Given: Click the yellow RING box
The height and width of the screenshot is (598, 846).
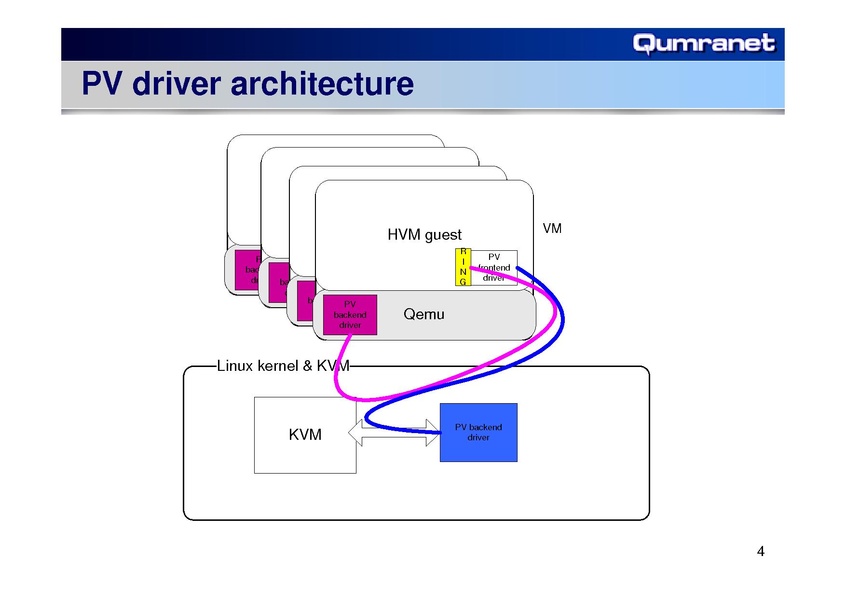Looking at the screenshot, I should pos(462,267).
